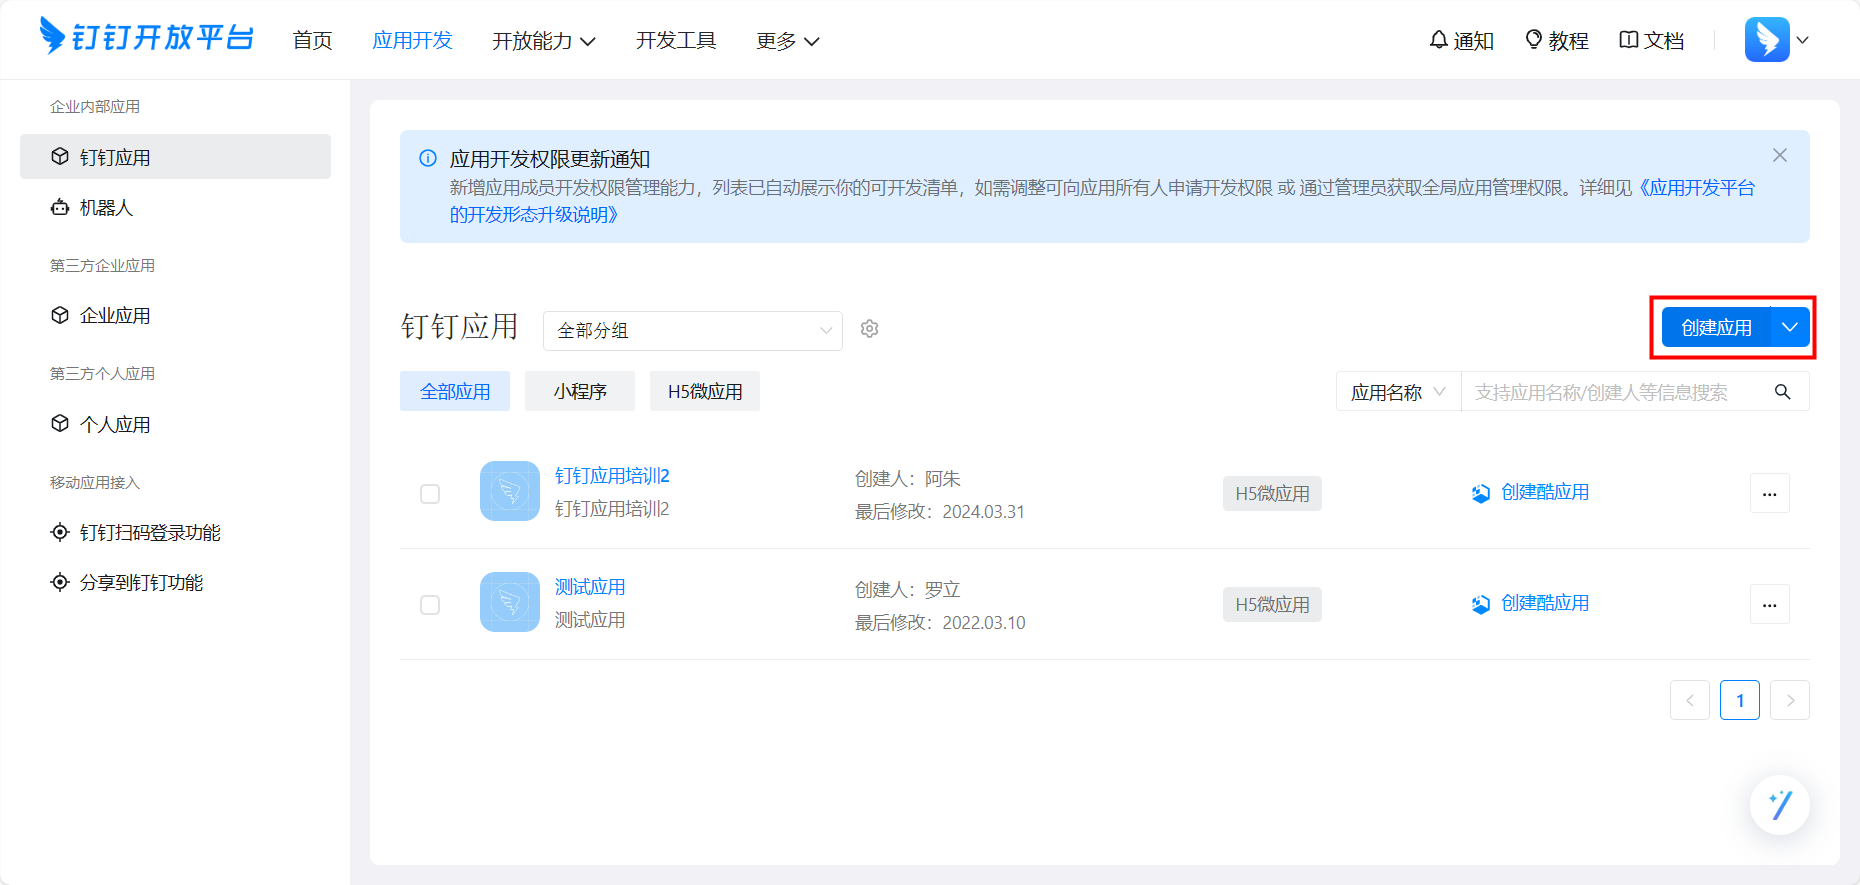1860x885 pixels.
Task: Click text 创建人: 阿朱
Action: tap(907, 479)
